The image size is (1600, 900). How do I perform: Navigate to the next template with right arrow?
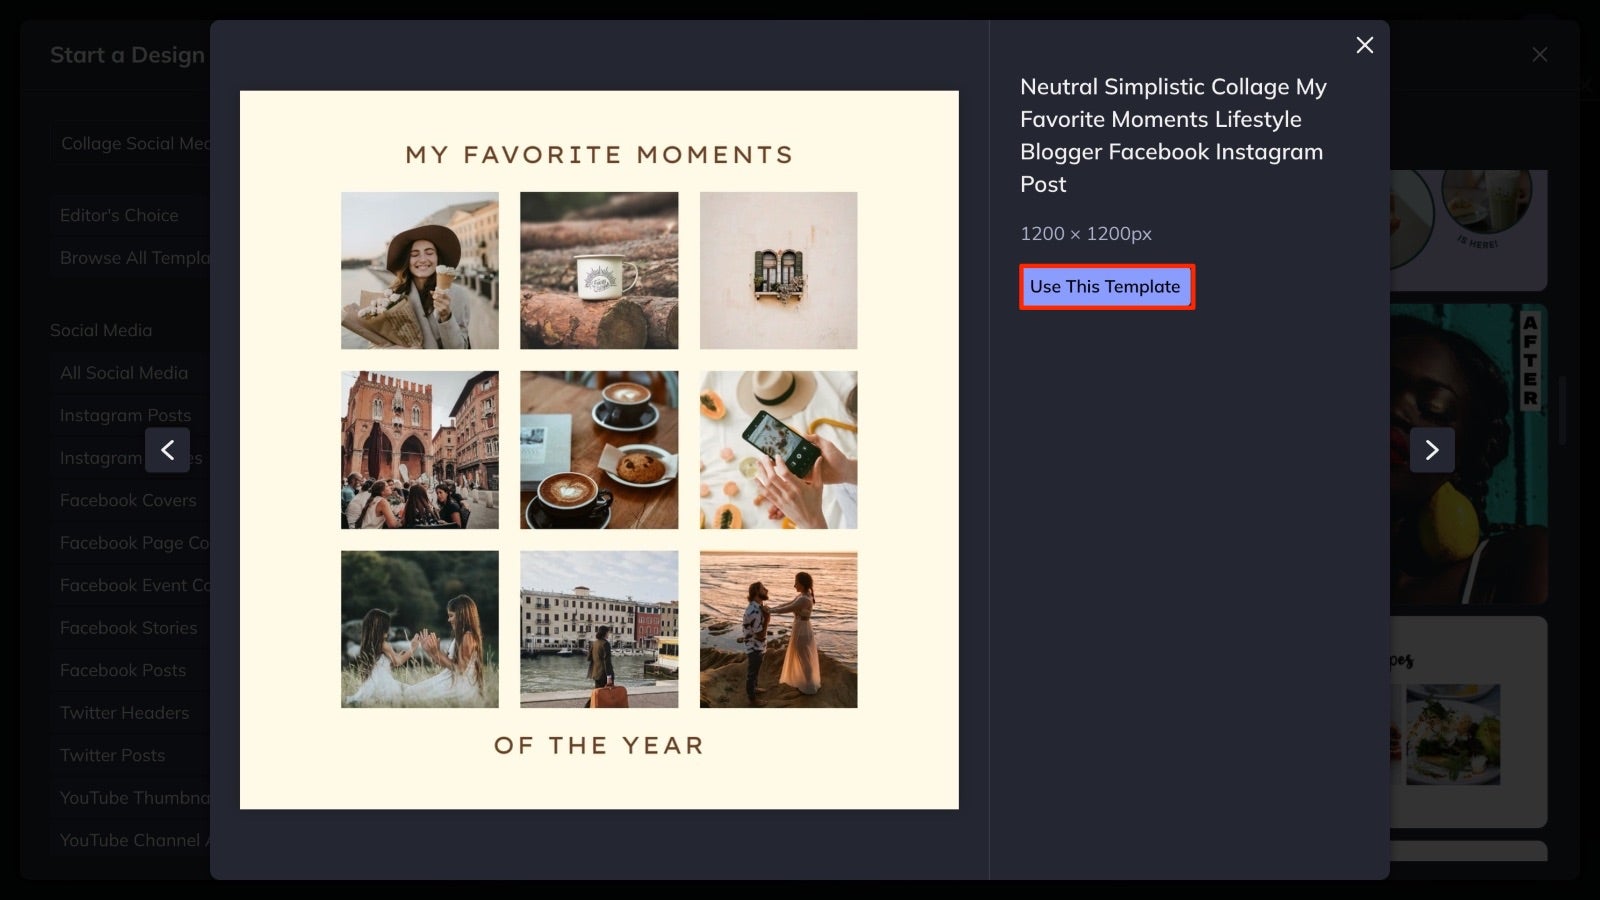[1432, 450]
